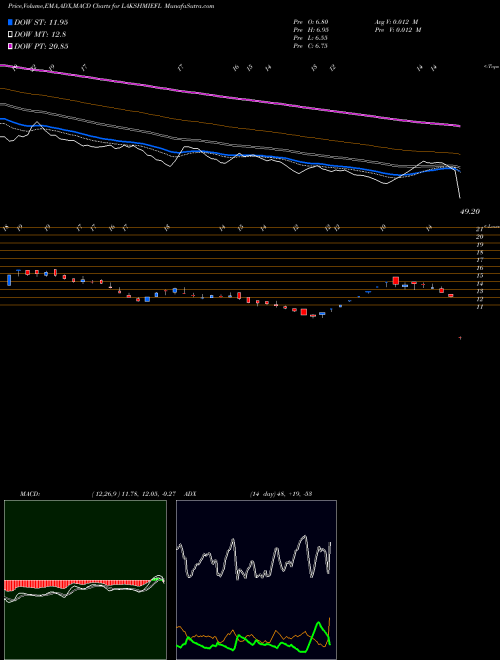Click the ADX panel title label

(x=190, y=494)
